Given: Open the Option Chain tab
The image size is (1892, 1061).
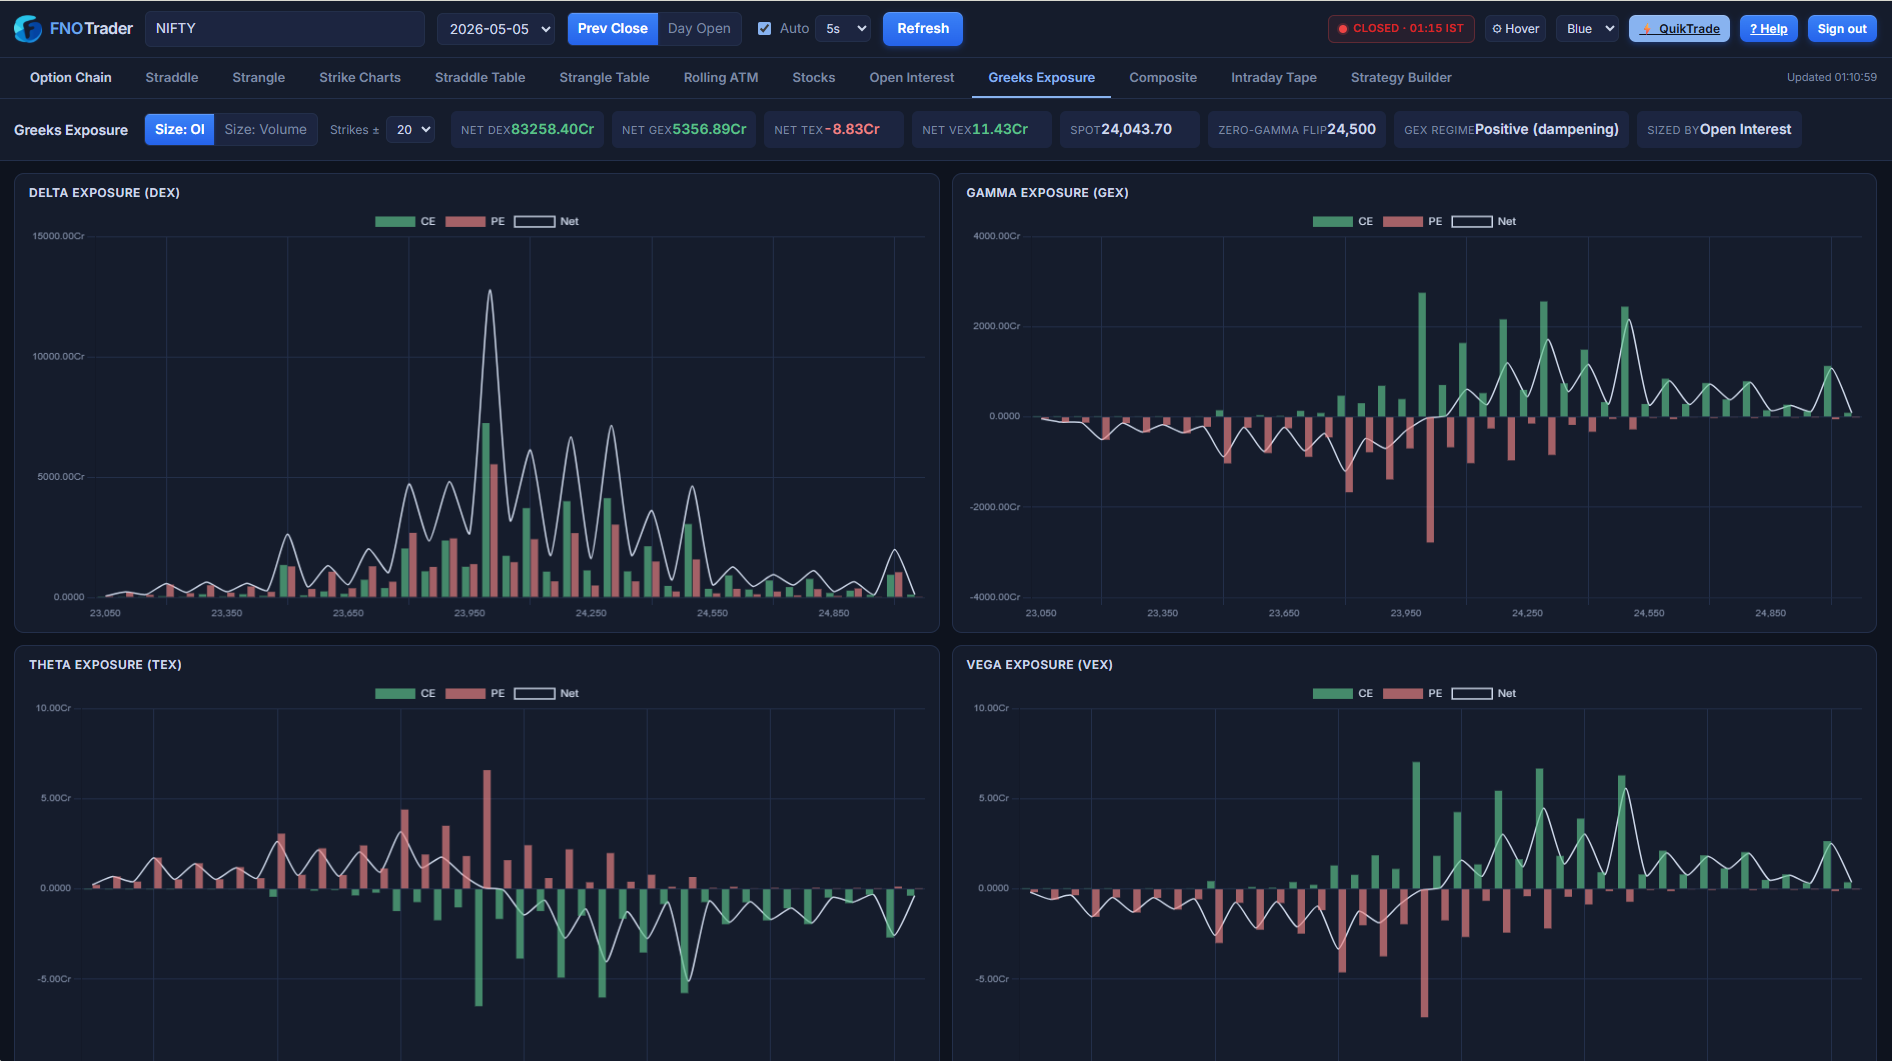Looking at the screenshot, I should (x=71, y=77).
